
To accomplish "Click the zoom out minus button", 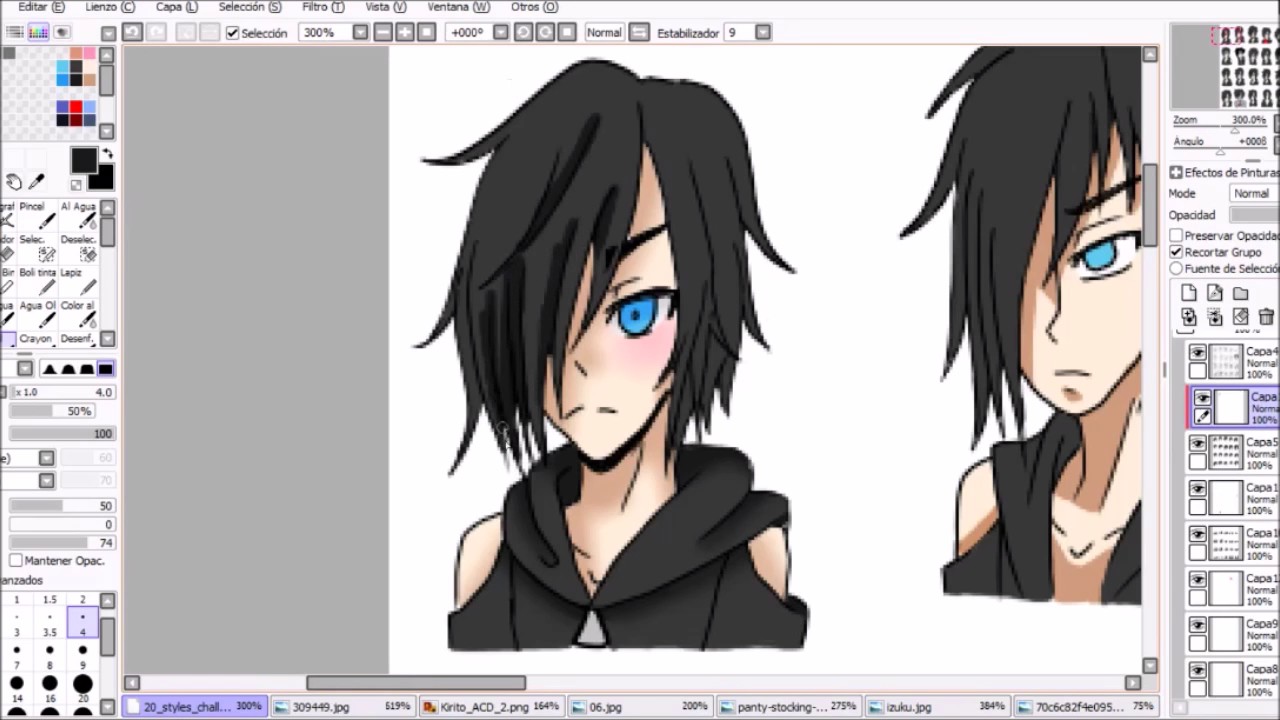I will tap(383, 32).
